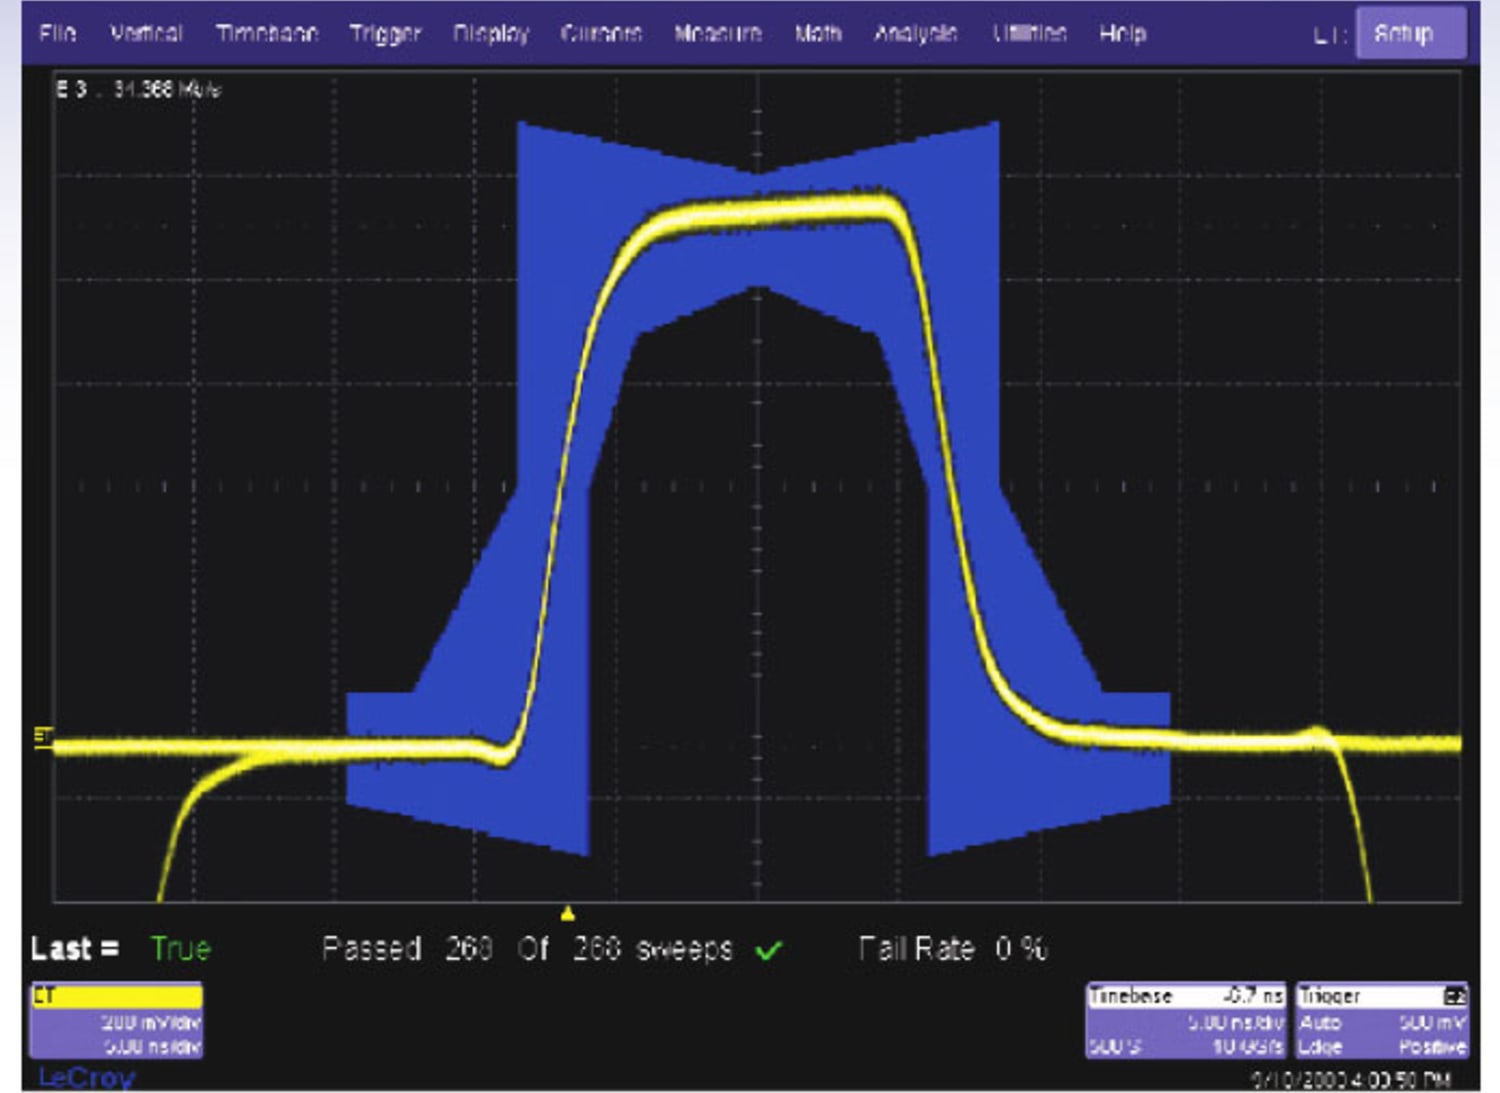Click the E3 34.368 Mb/s mask label

pyautogui.click(x=138, y=89)
